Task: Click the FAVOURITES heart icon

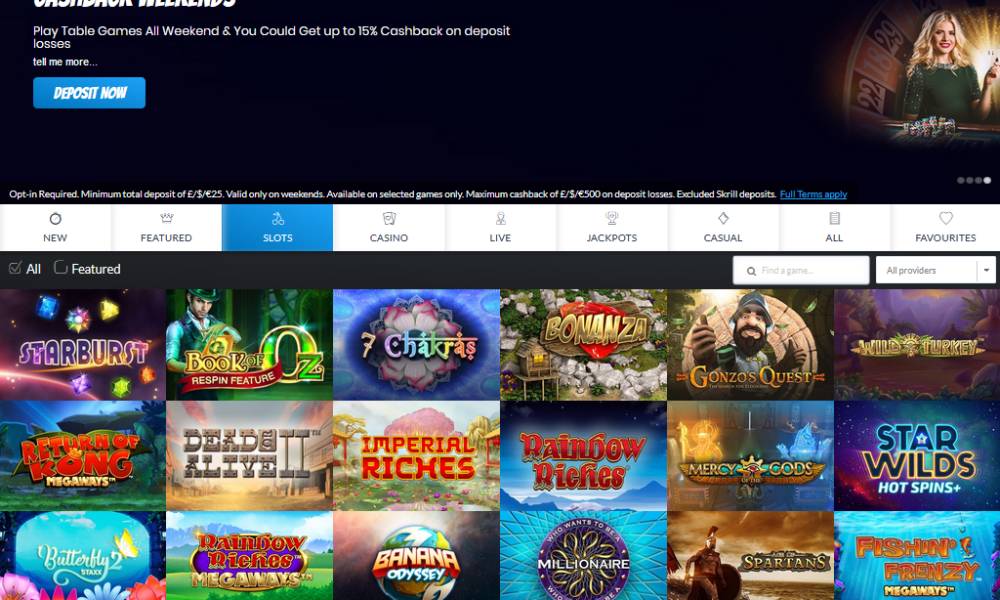Action: (x=946, y=218)
